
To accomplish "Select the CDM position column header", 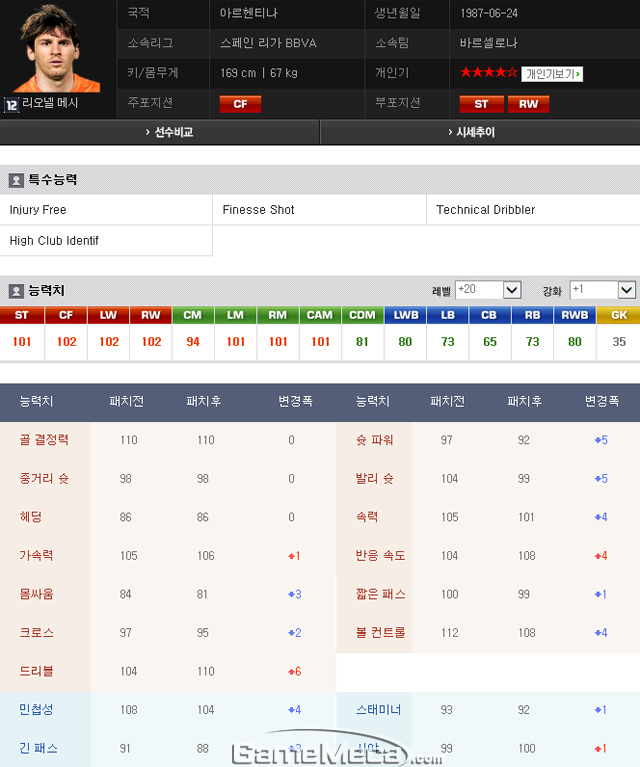I will click(363, 315).
